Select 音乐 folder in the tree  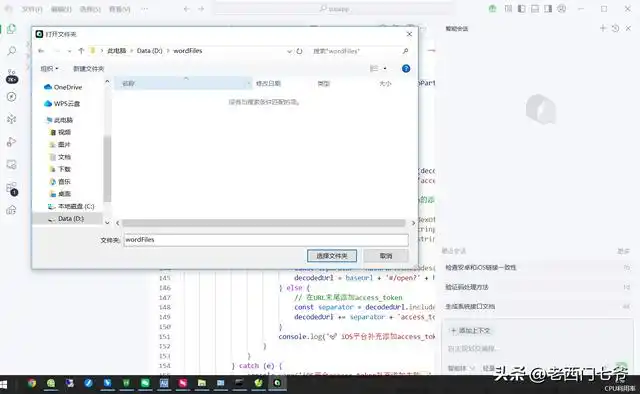pyautogui.click(x=60, y=181)
